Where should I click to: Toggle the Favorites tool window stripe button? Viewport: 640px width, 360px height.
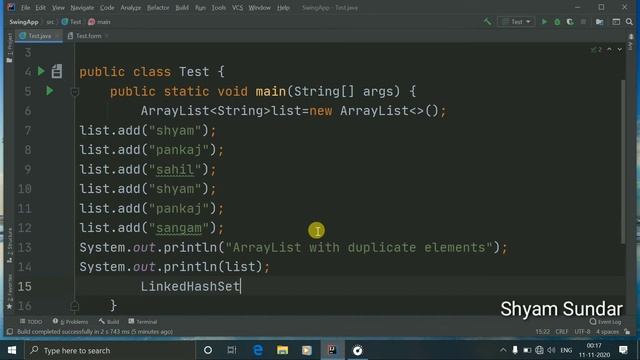click(x=9, y=292)
